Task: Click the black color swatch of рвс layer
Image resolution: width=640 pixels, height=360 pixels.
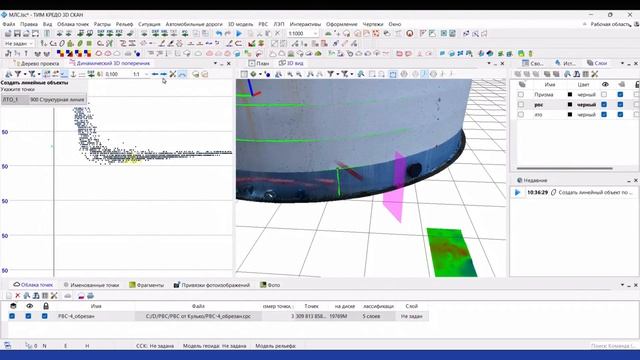Action: point(570,105)
